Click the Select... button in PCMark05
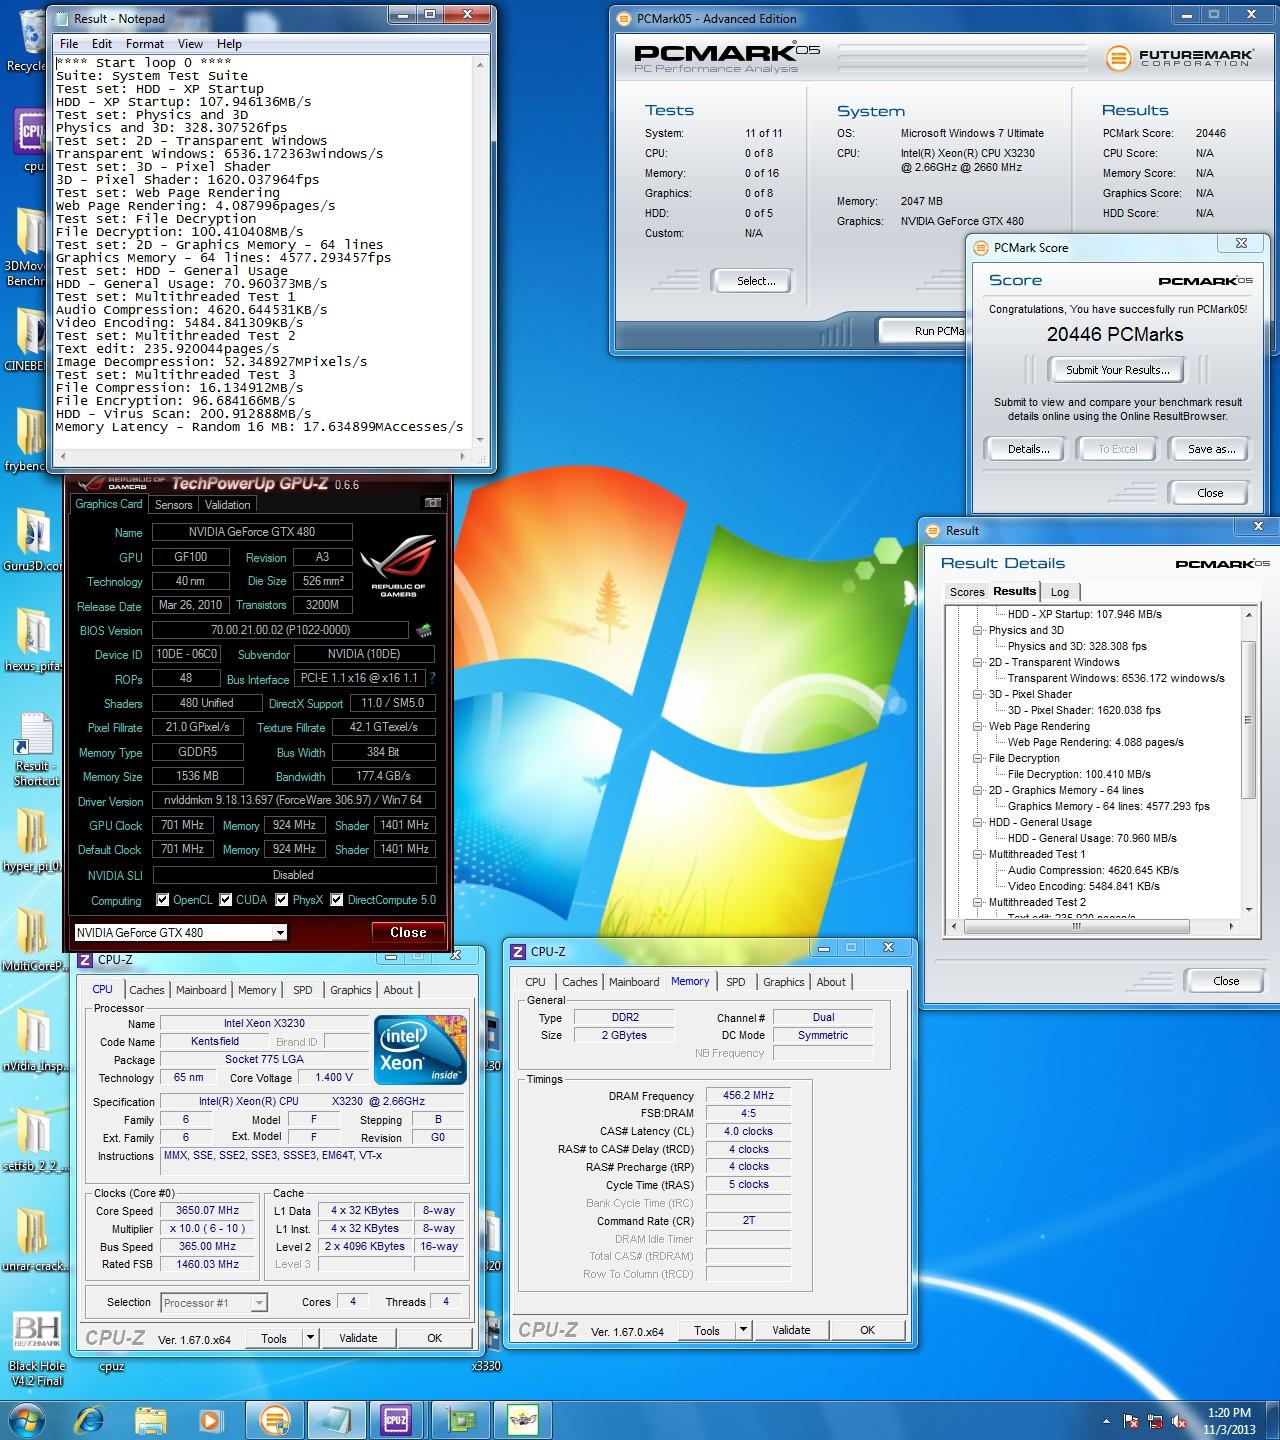Screen dimensions: 1280x1440 point(756,281)
